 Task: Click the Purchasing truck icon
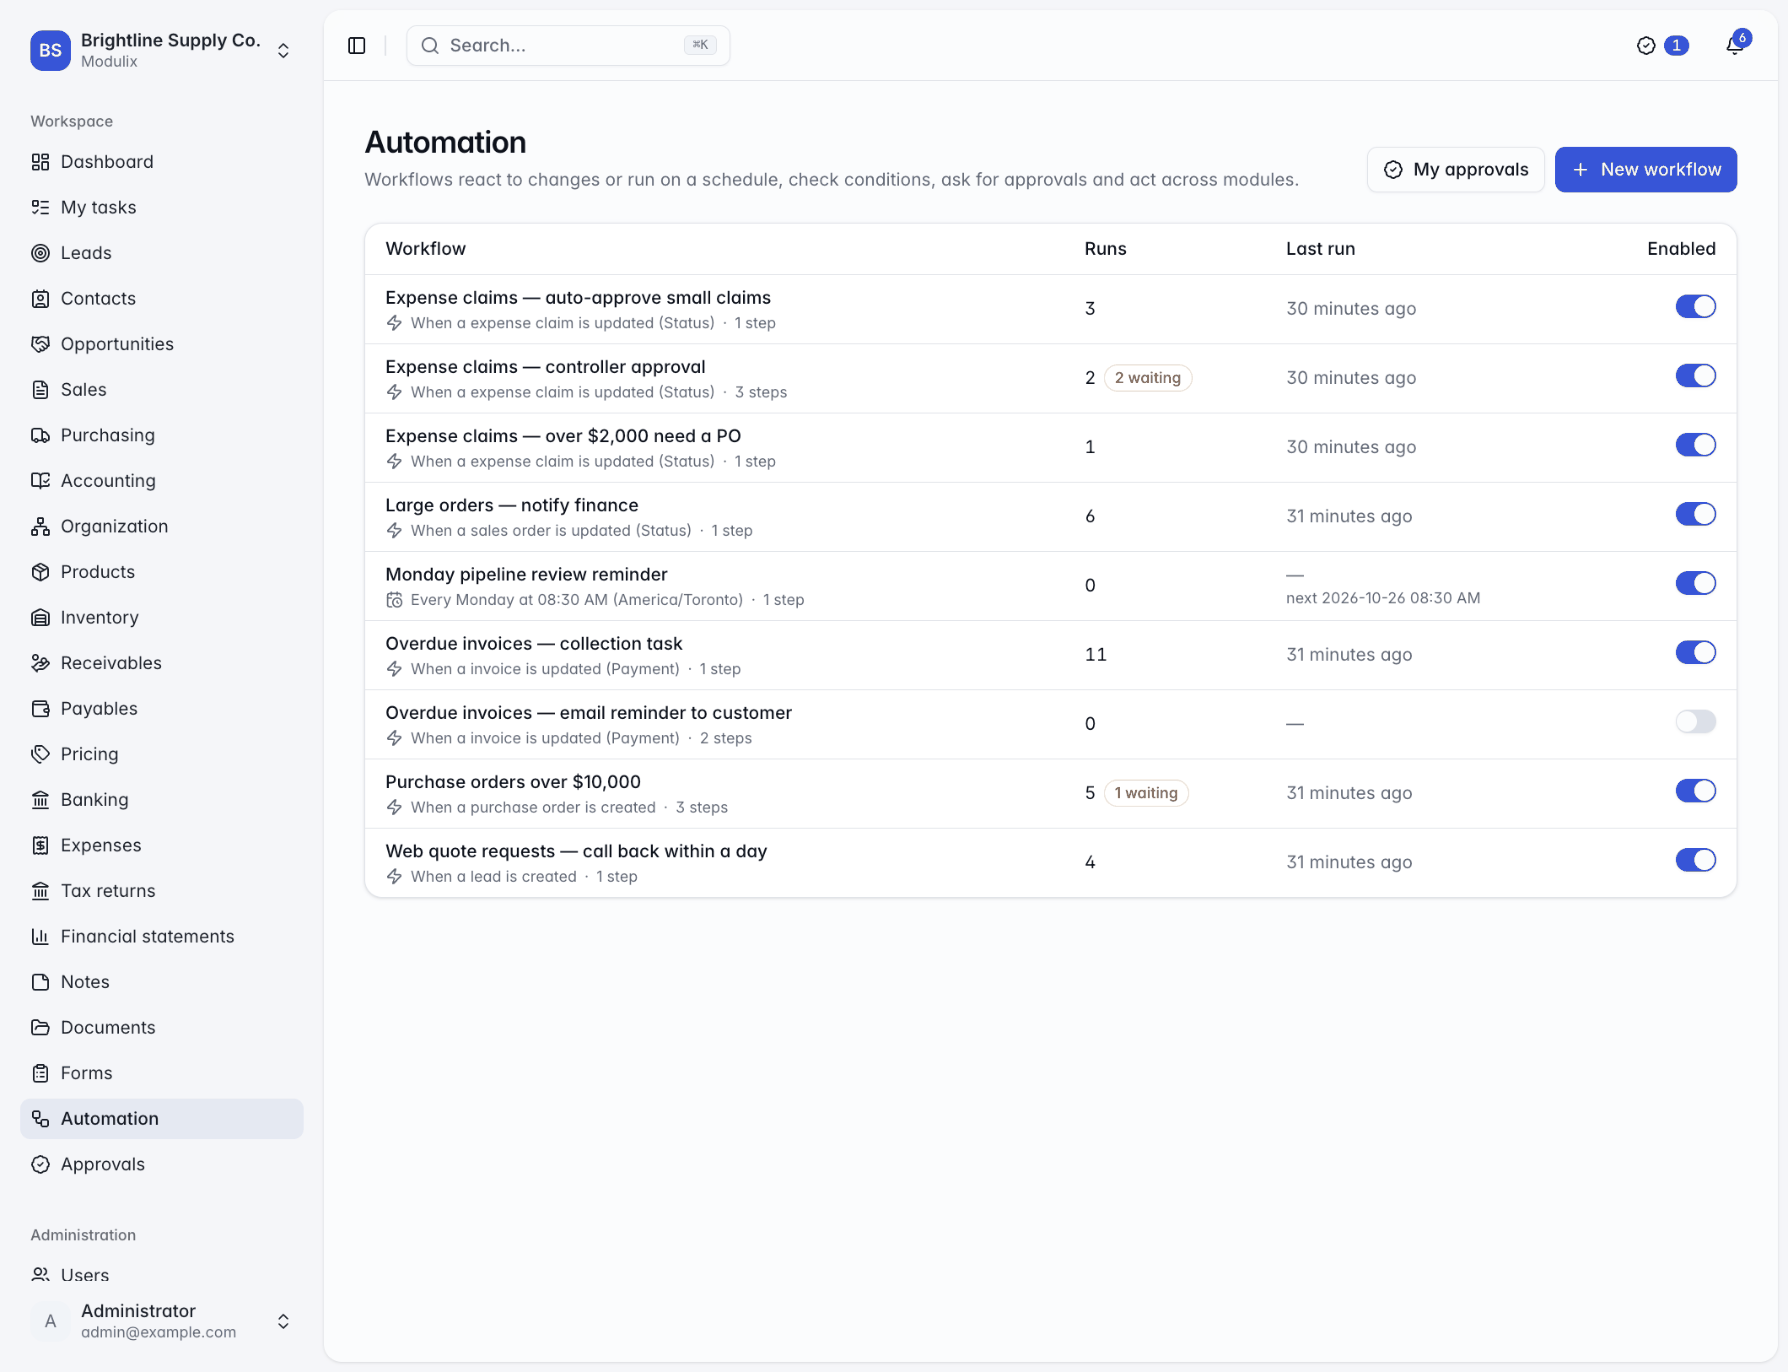coord(40,435)
